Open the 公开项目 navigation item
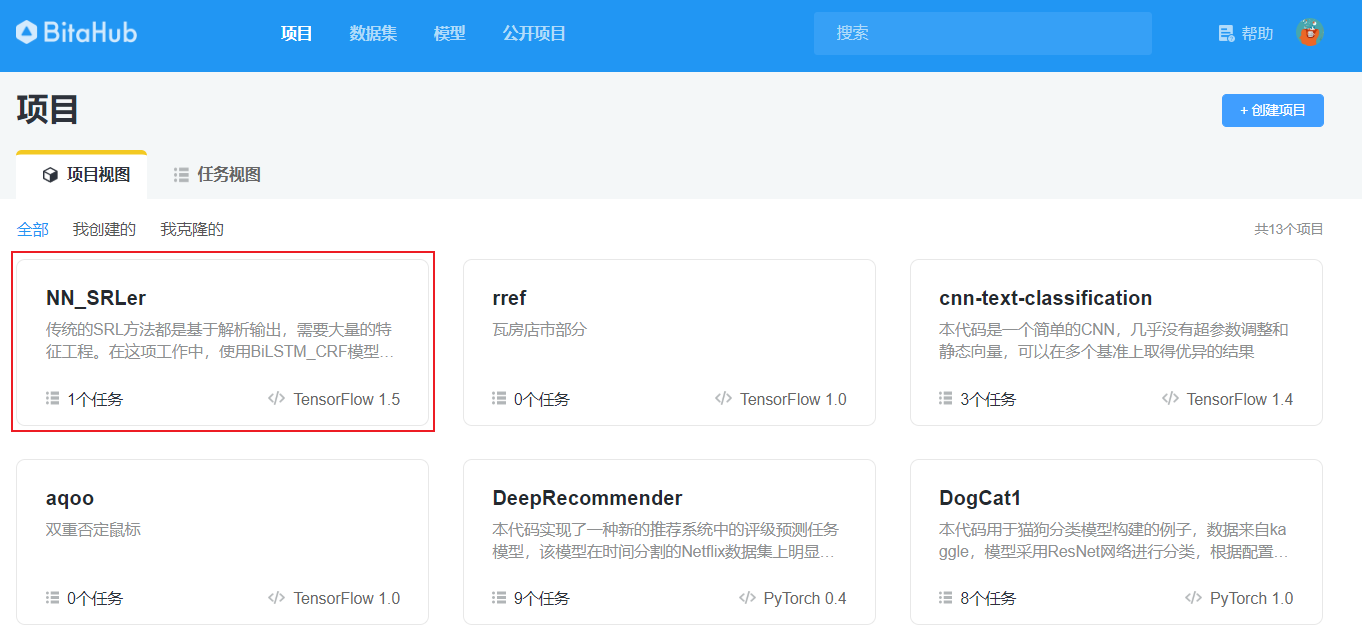The image size is (1362, 641). pyautogui.click(x=534, y=33)
